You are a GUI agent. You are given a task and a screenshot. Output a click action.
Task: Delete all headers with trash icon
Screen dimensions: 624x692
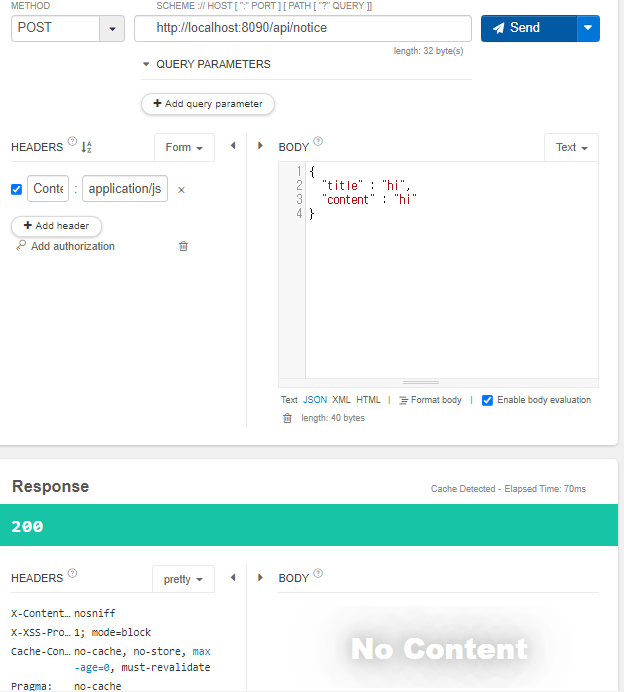pyautogui.click(x=183, y=246)
